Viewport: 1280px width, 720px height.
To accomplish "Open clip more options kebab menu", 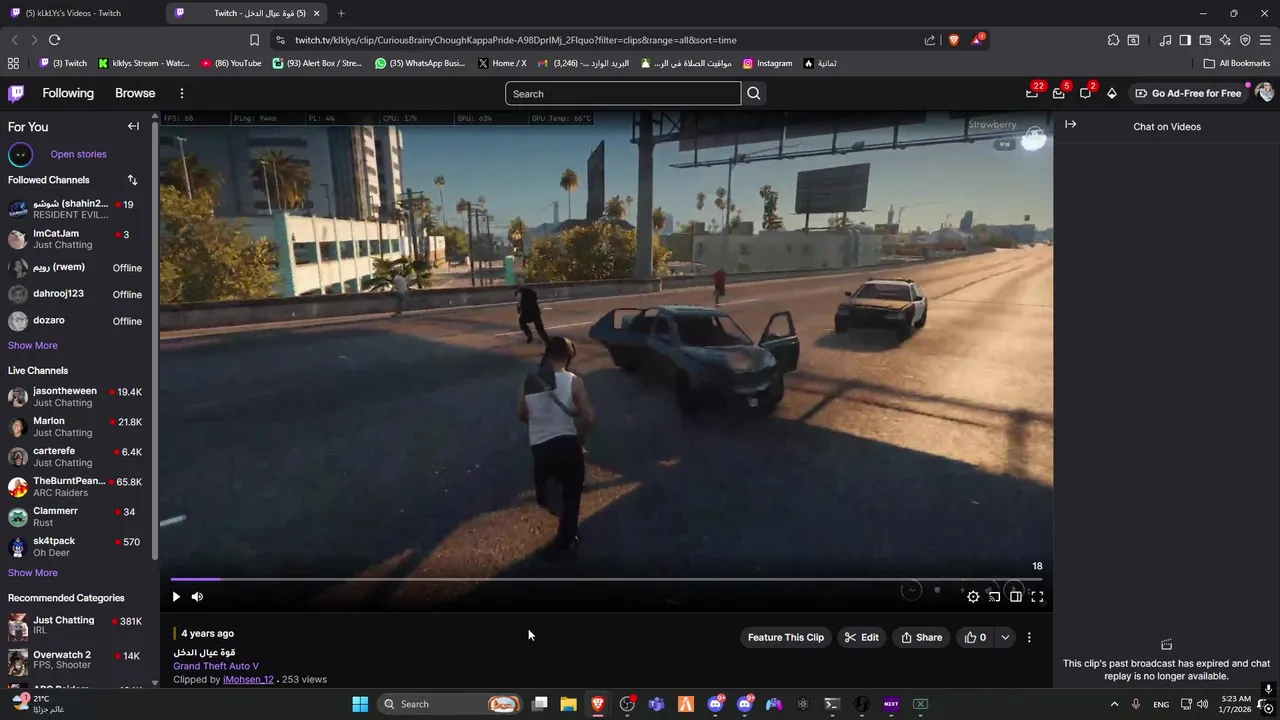I will pos(1029,637).
